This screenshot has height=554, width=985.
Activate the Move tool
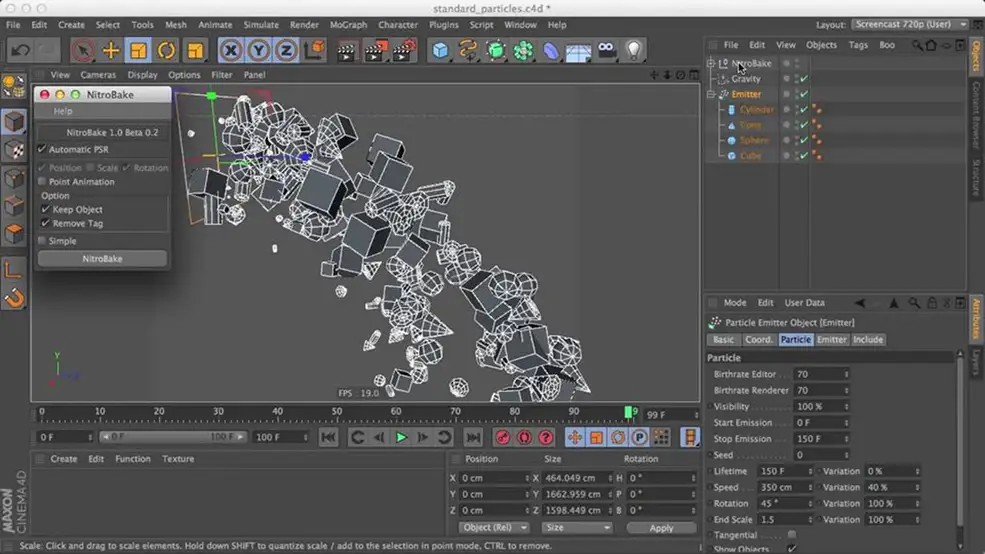pyautogui.click(x=111, y=50)
